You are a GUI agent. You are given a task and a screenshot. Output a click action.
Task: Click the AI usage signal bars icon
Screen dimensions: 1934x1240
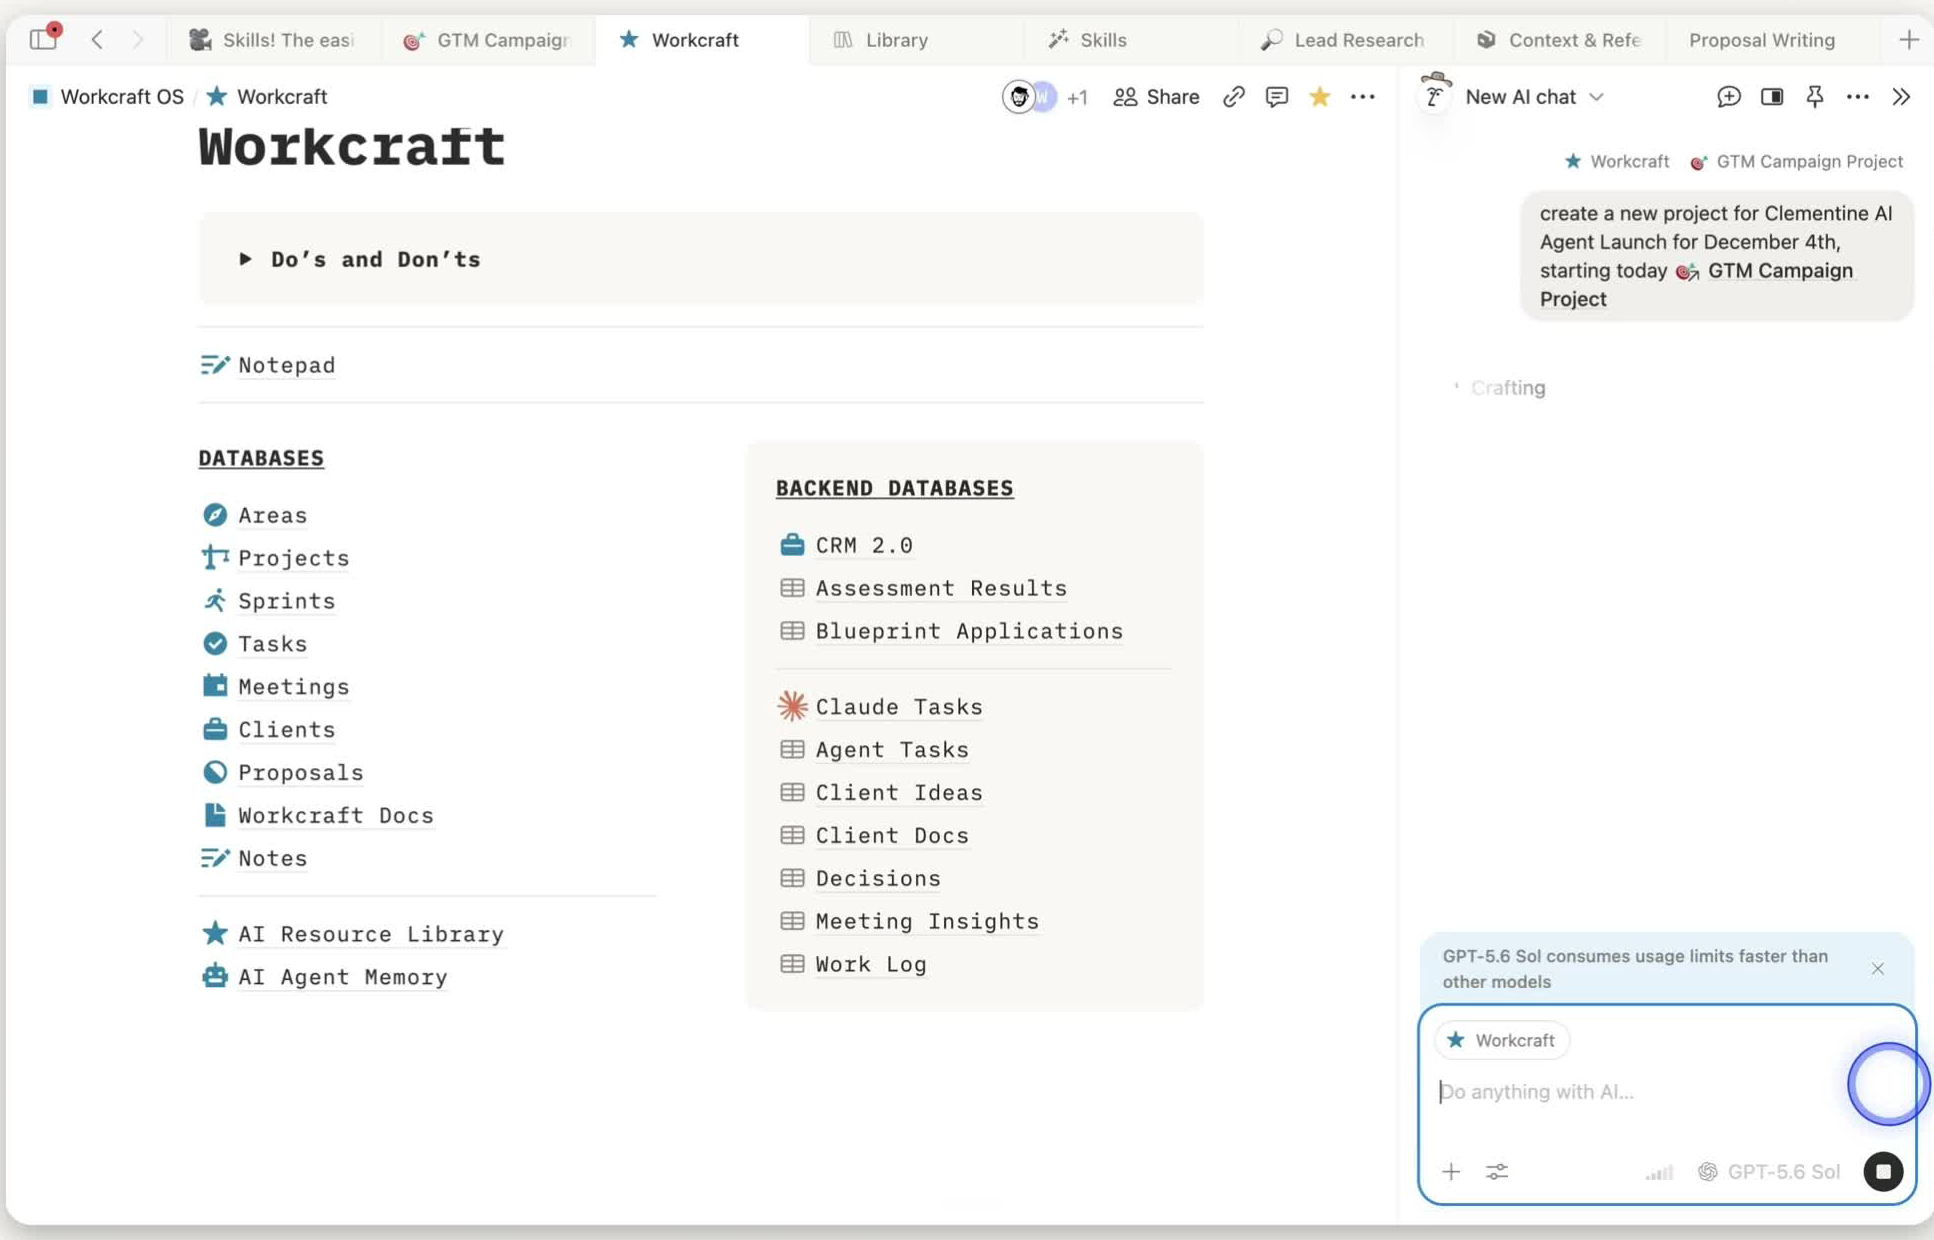coord(1659,1172)
